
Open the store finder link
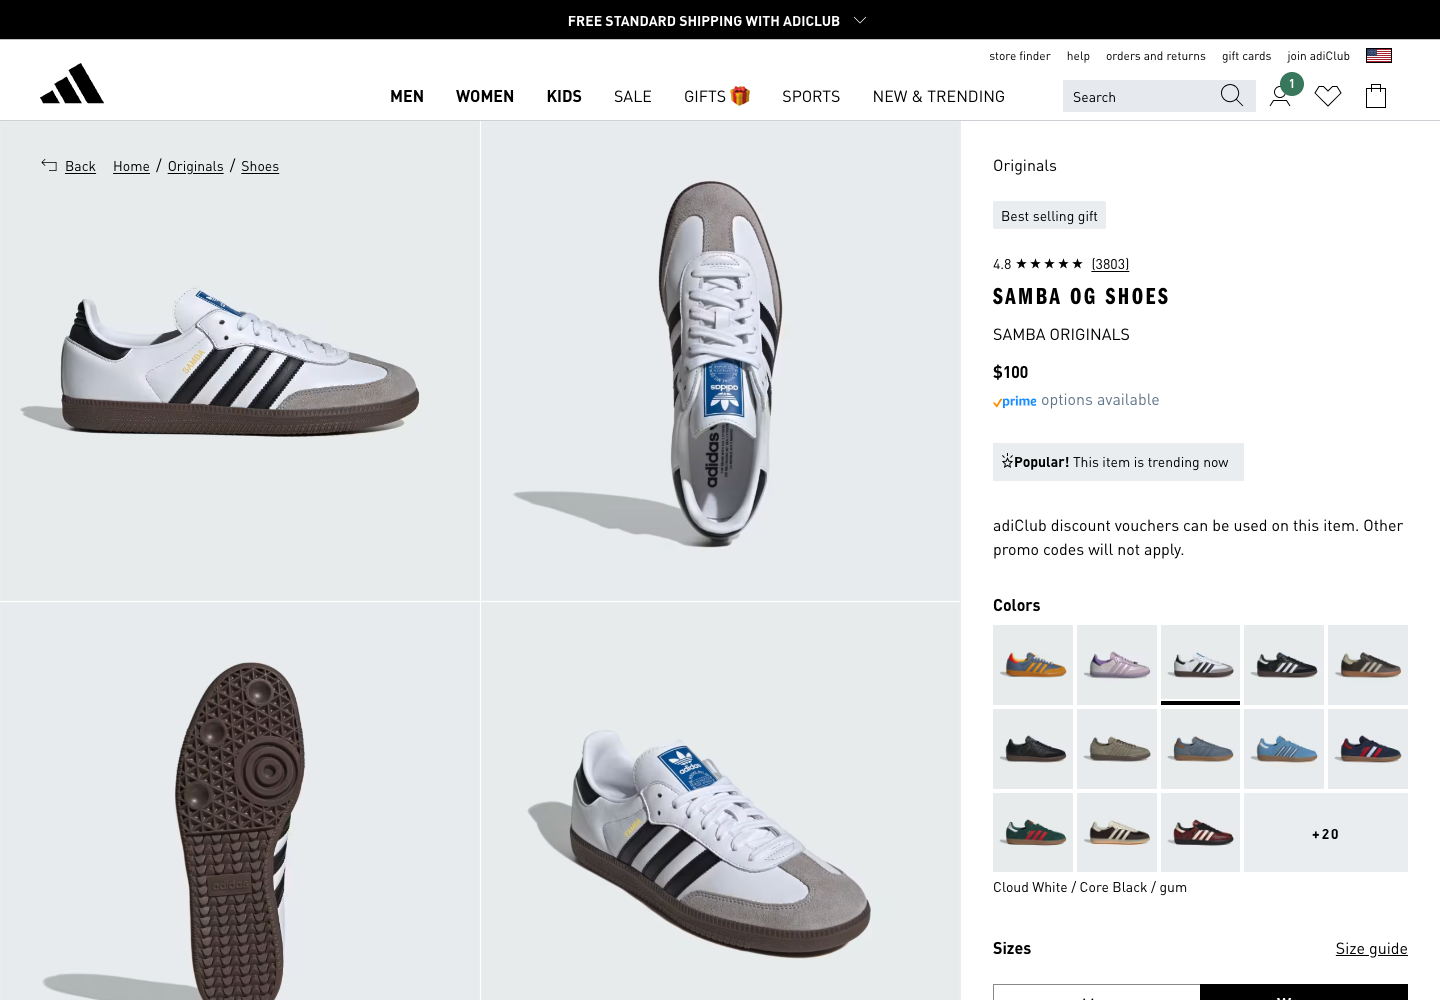click(1020, 56)
